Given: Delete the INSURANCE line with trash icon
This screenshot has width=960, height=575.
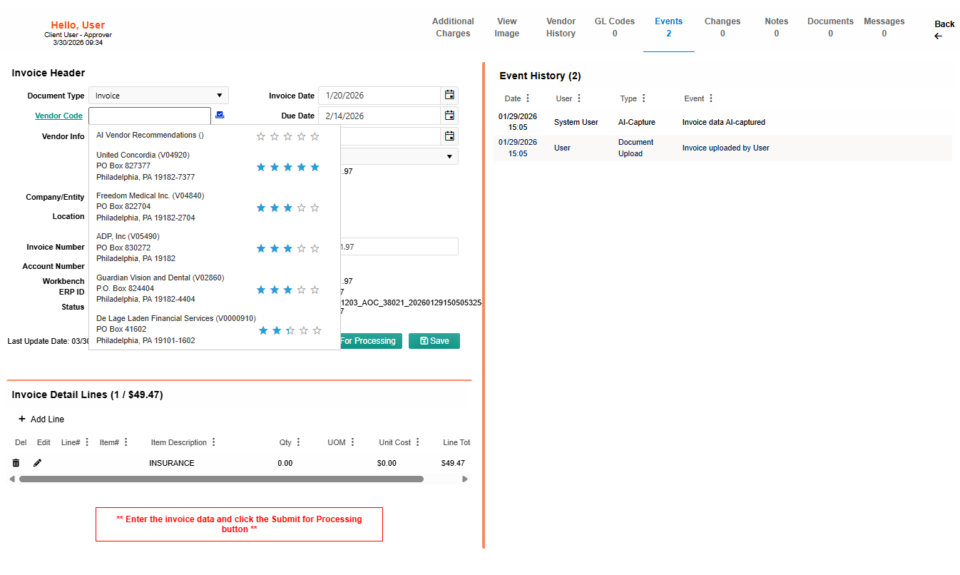Looking at the screenshot, I should (15, 463).
